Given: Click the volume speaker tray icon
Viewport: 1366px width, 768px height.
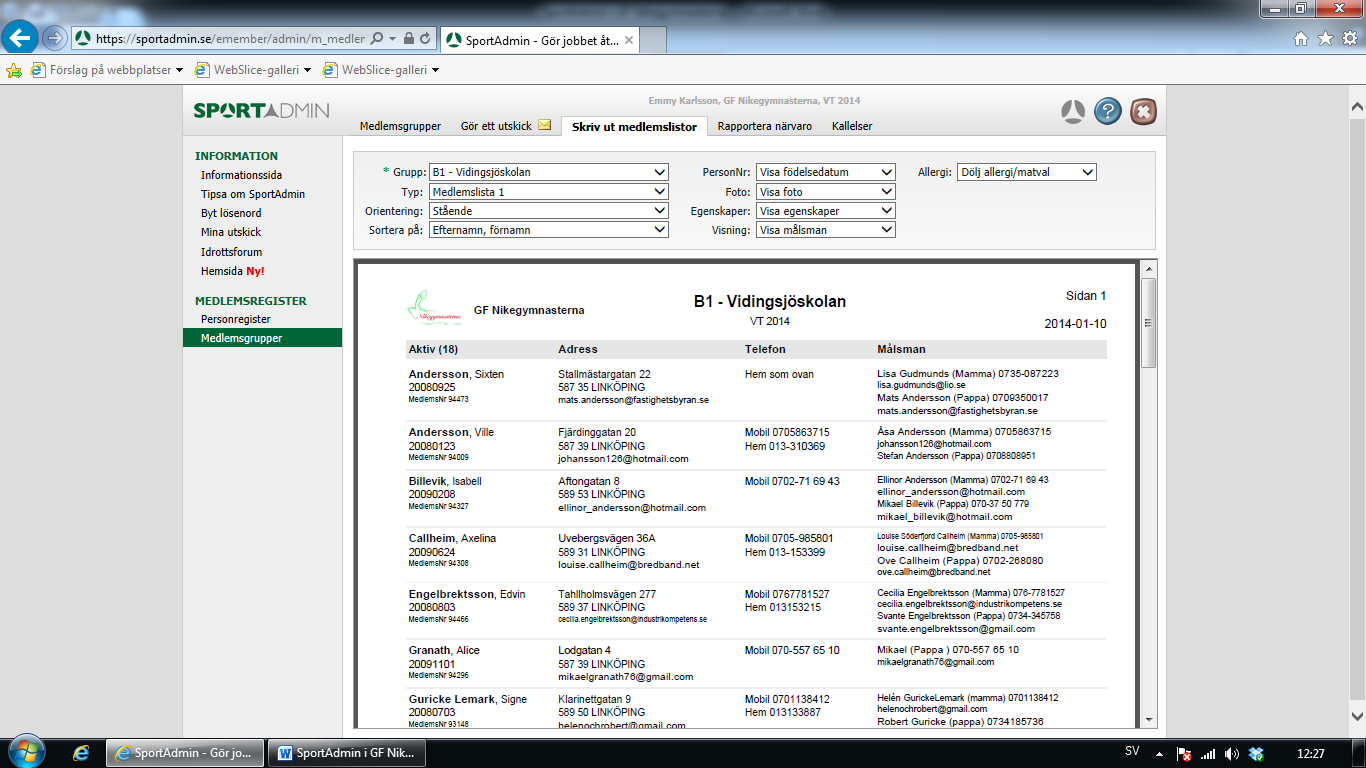Looking at the screenshot, I should [x=1231, y=753].
